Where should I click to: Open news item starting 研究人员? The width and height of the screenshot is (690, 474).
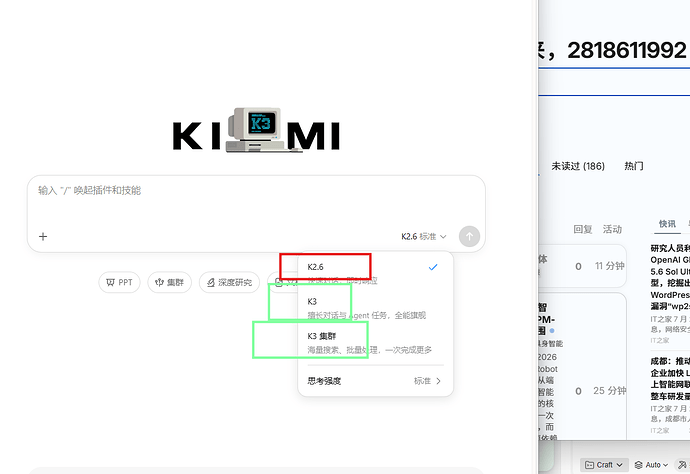tap(670, 277)
